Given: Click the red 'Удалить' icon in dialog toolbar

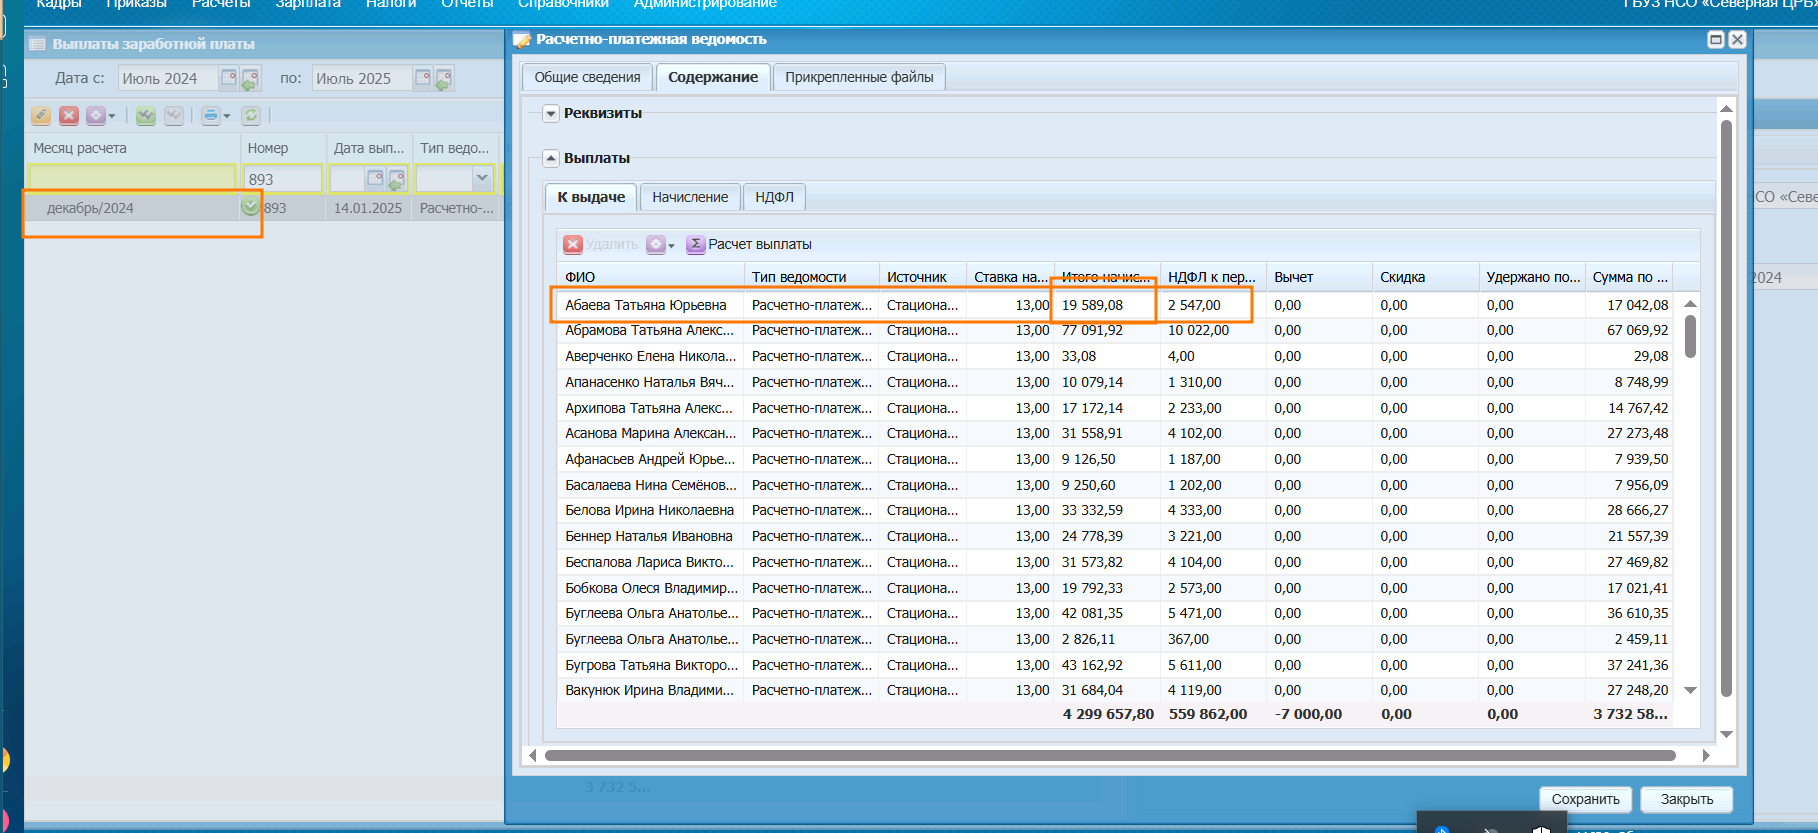Looking at the screenshot, I should click(x=573, y=244).
